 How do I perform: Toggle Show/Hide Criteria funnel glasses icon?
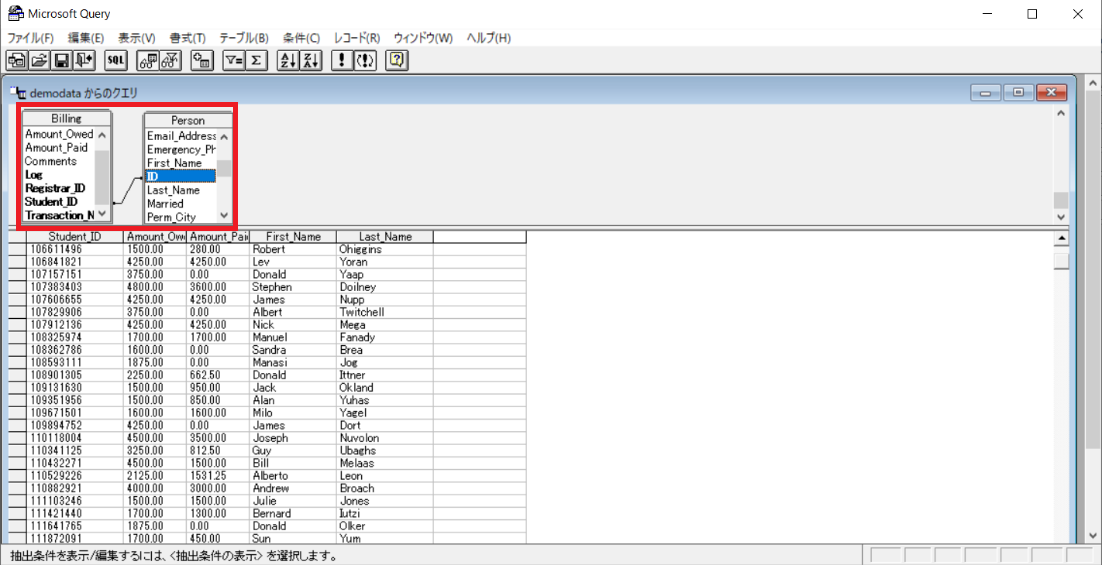[x=170, y=61]
